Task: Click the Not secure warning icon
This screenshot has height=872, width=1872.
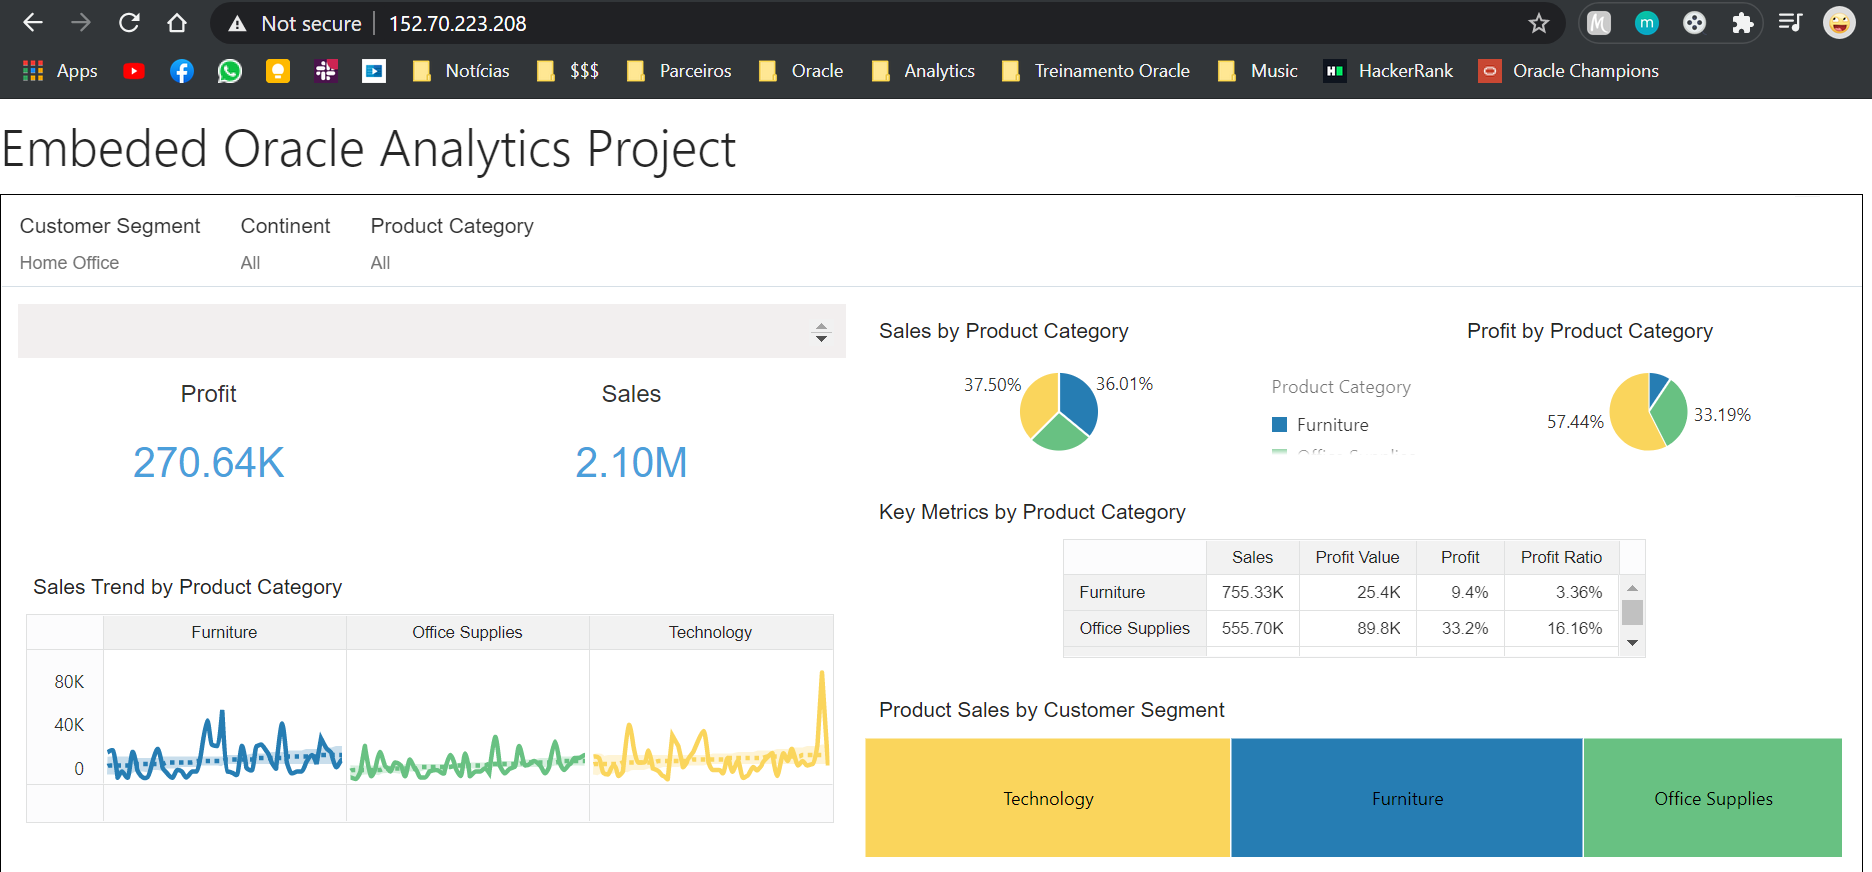Action: click(237, 24)
